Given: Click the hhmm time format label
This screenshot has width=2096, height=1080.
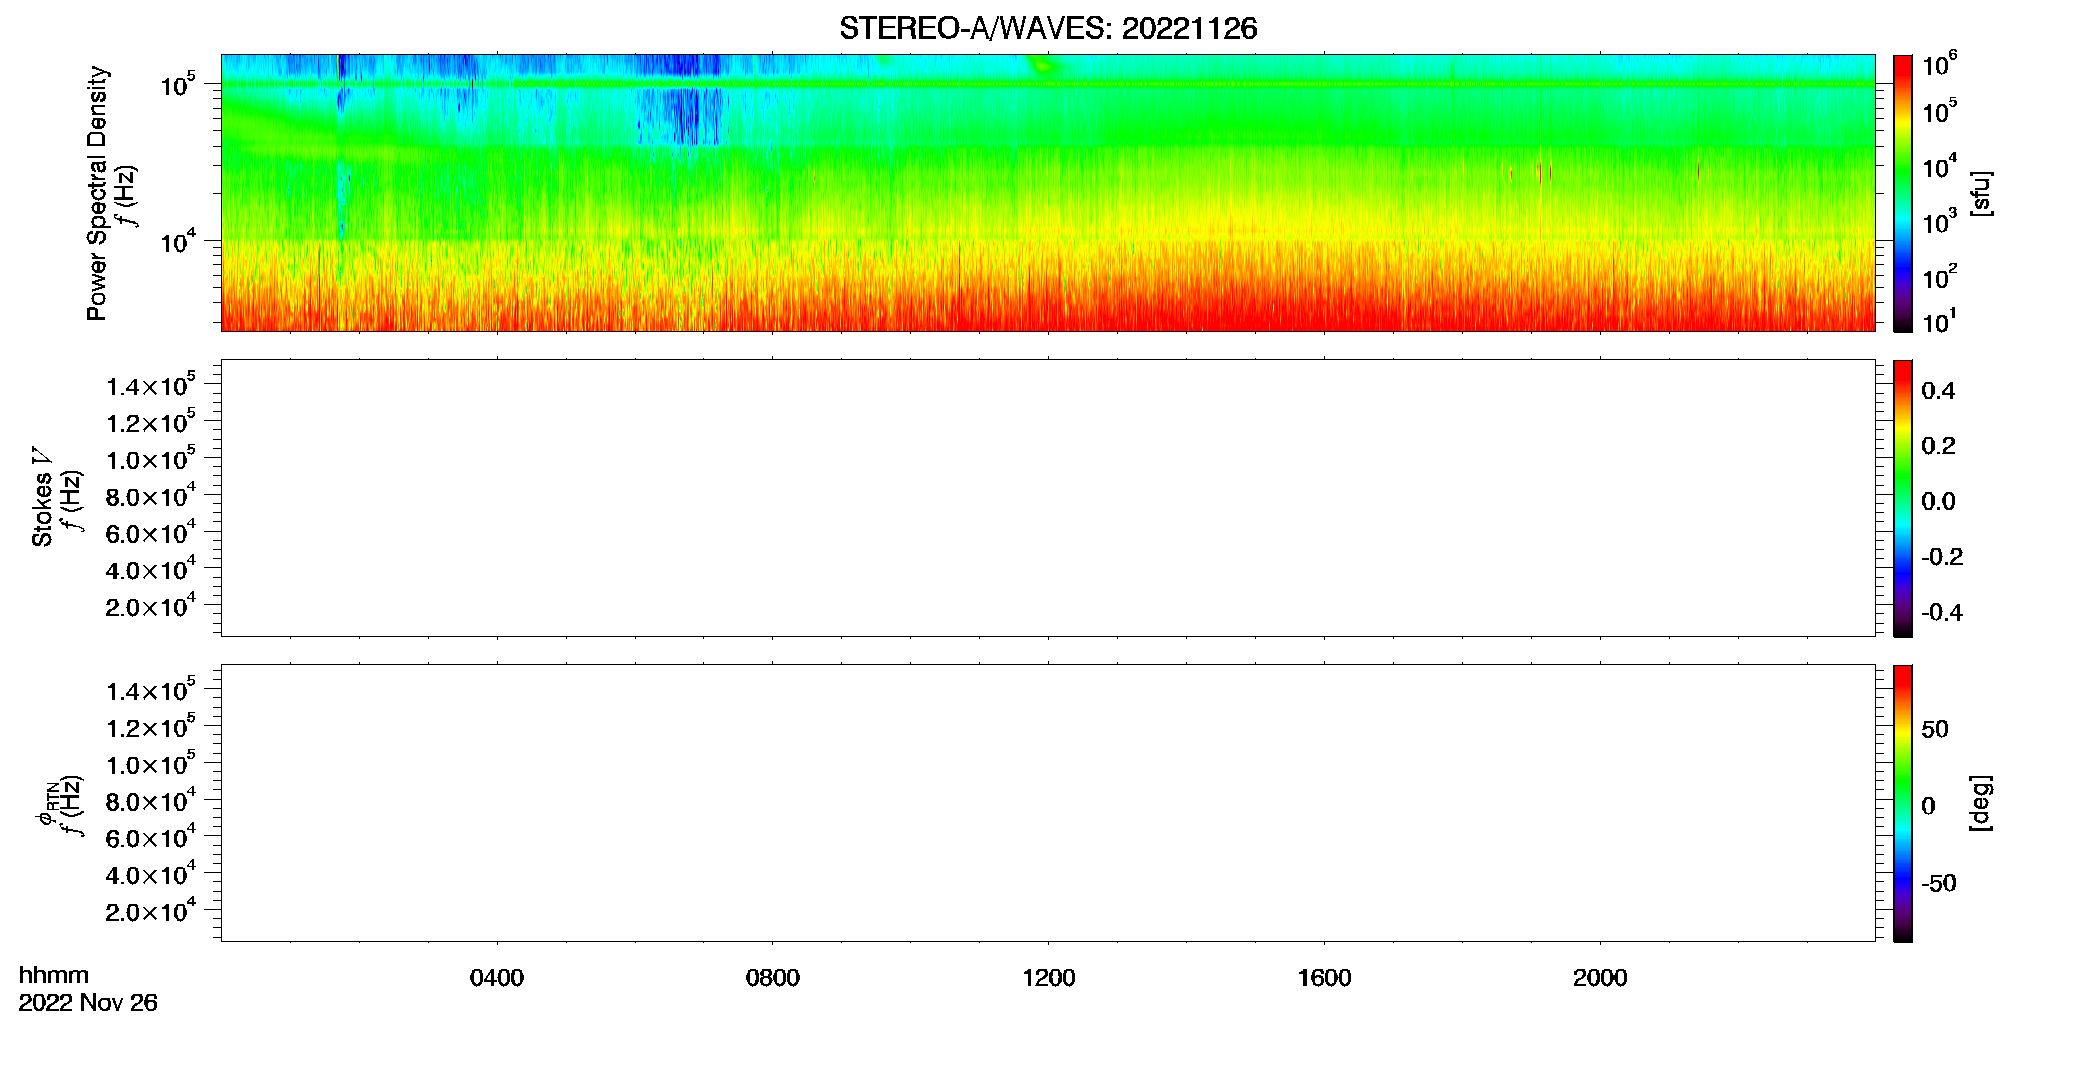Looking at the screenshot, I should (x=54, y=975).
